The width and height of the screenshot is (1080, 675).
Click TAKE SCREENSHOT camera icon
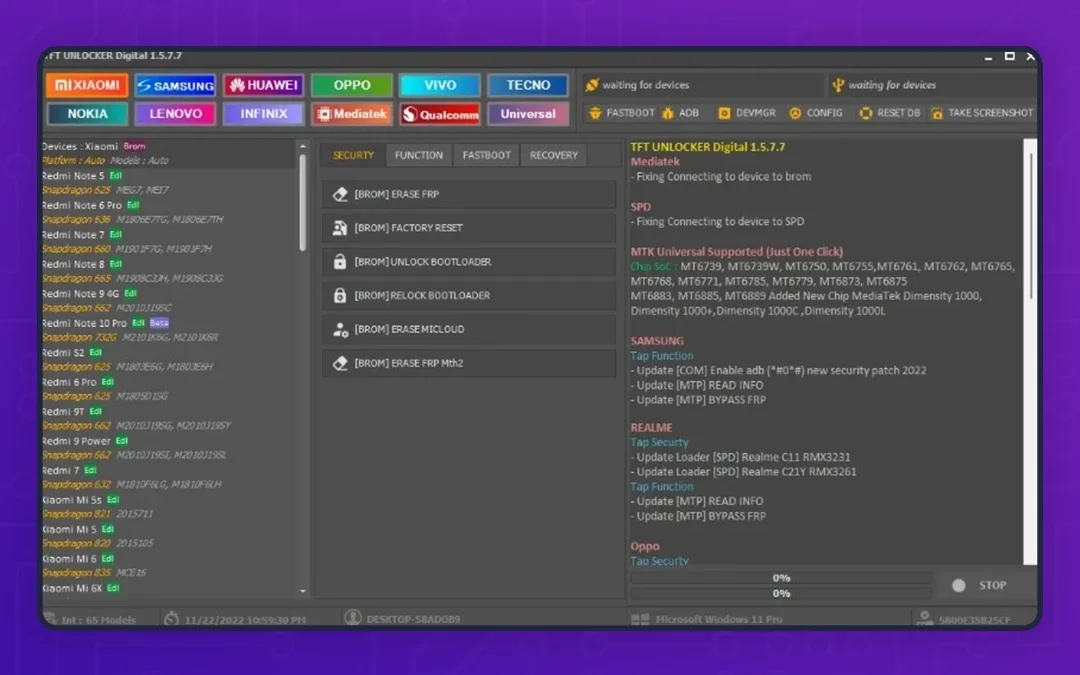pyautogui.click(x=937, y=113)
